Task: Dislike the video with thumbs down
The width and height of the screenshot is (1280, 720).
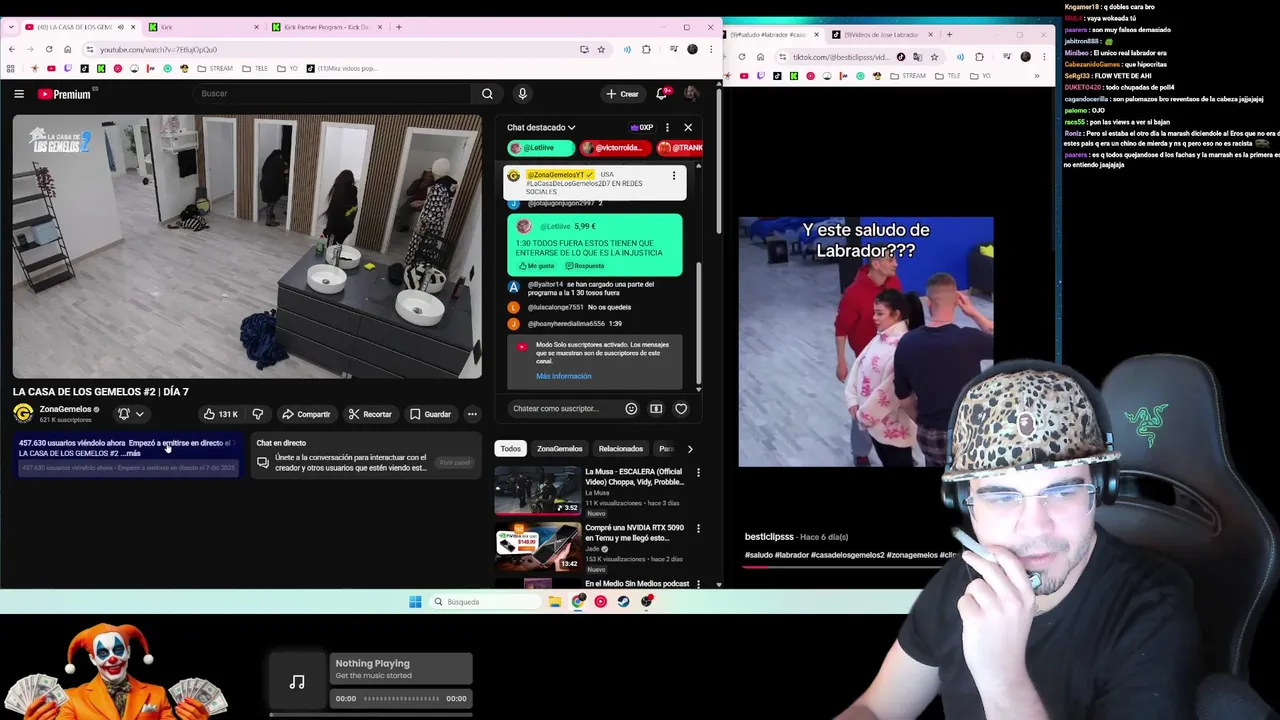Action: coord(258,414)
